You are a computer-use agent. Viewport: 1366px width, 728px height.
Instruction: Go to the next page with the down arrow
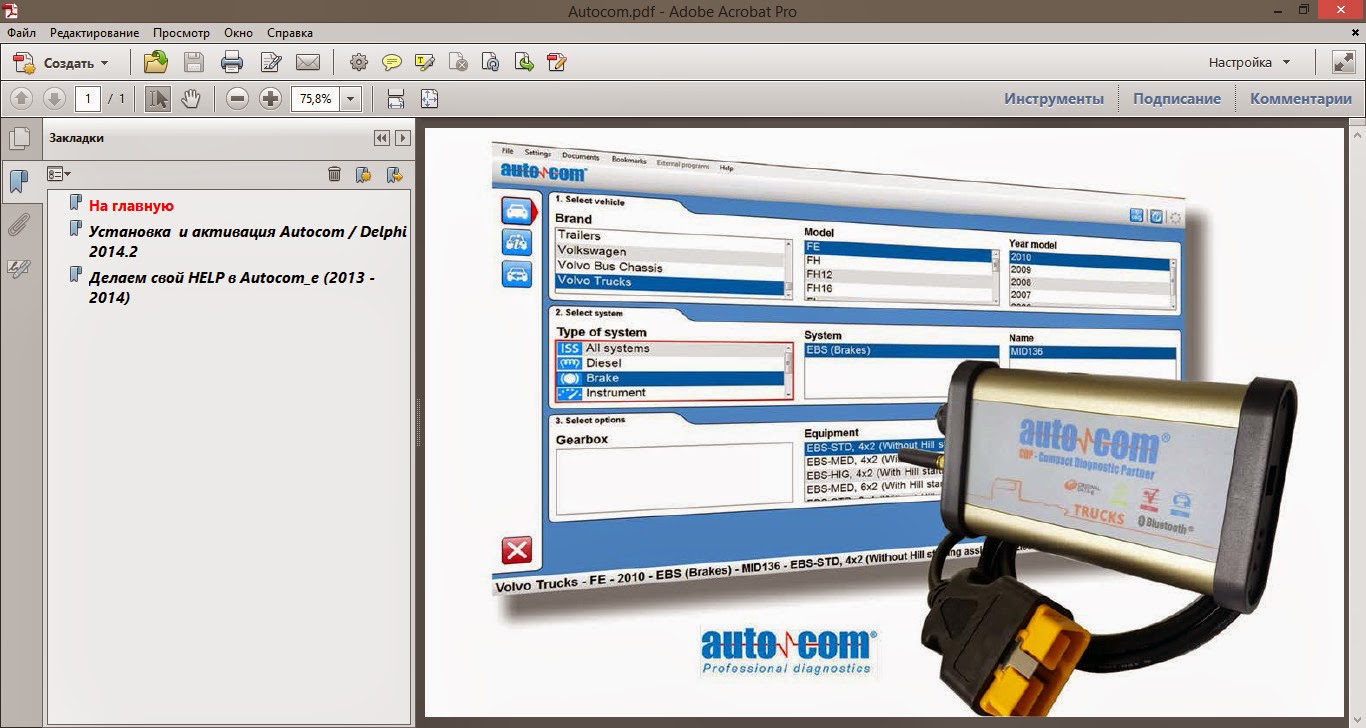click(55, 99)
